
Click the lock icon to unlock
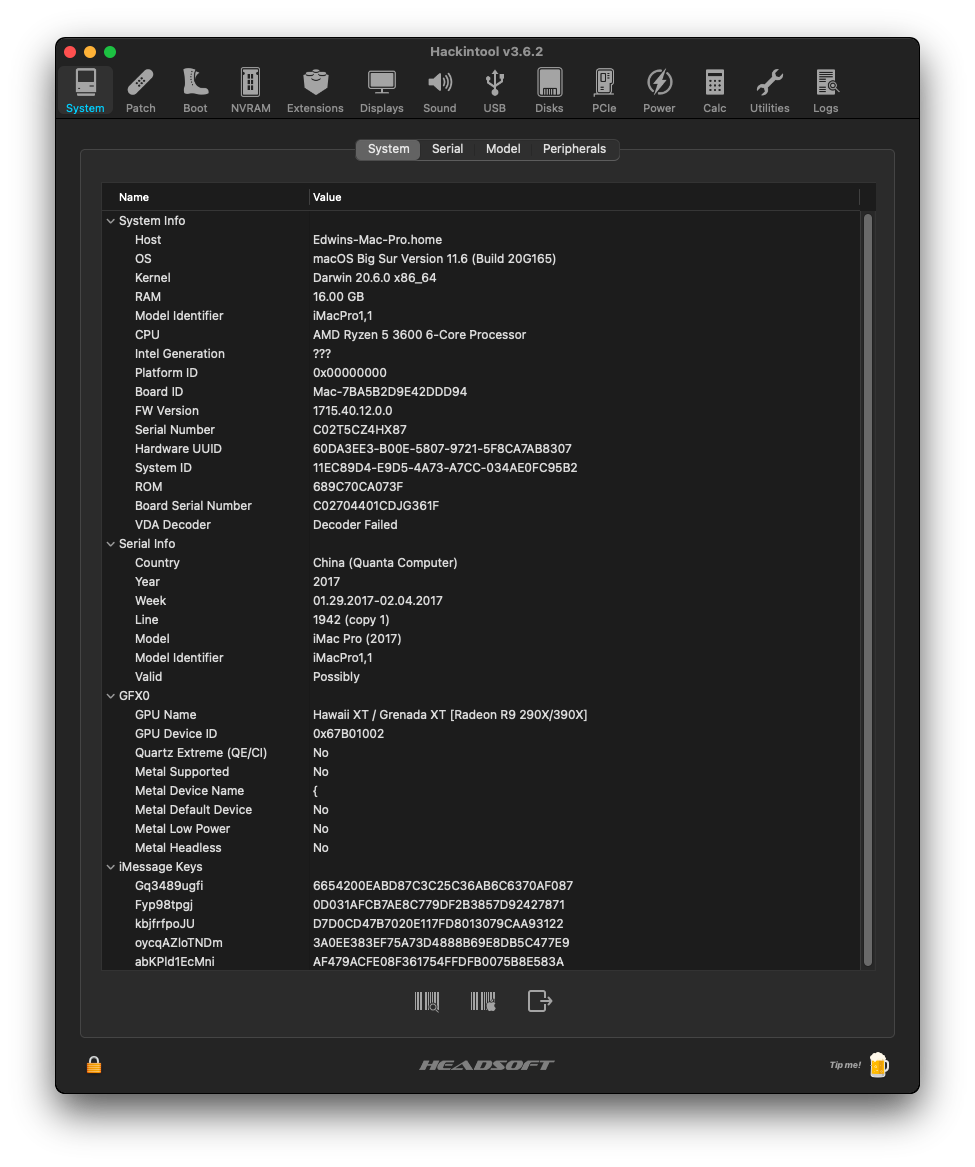point(94,1065)
